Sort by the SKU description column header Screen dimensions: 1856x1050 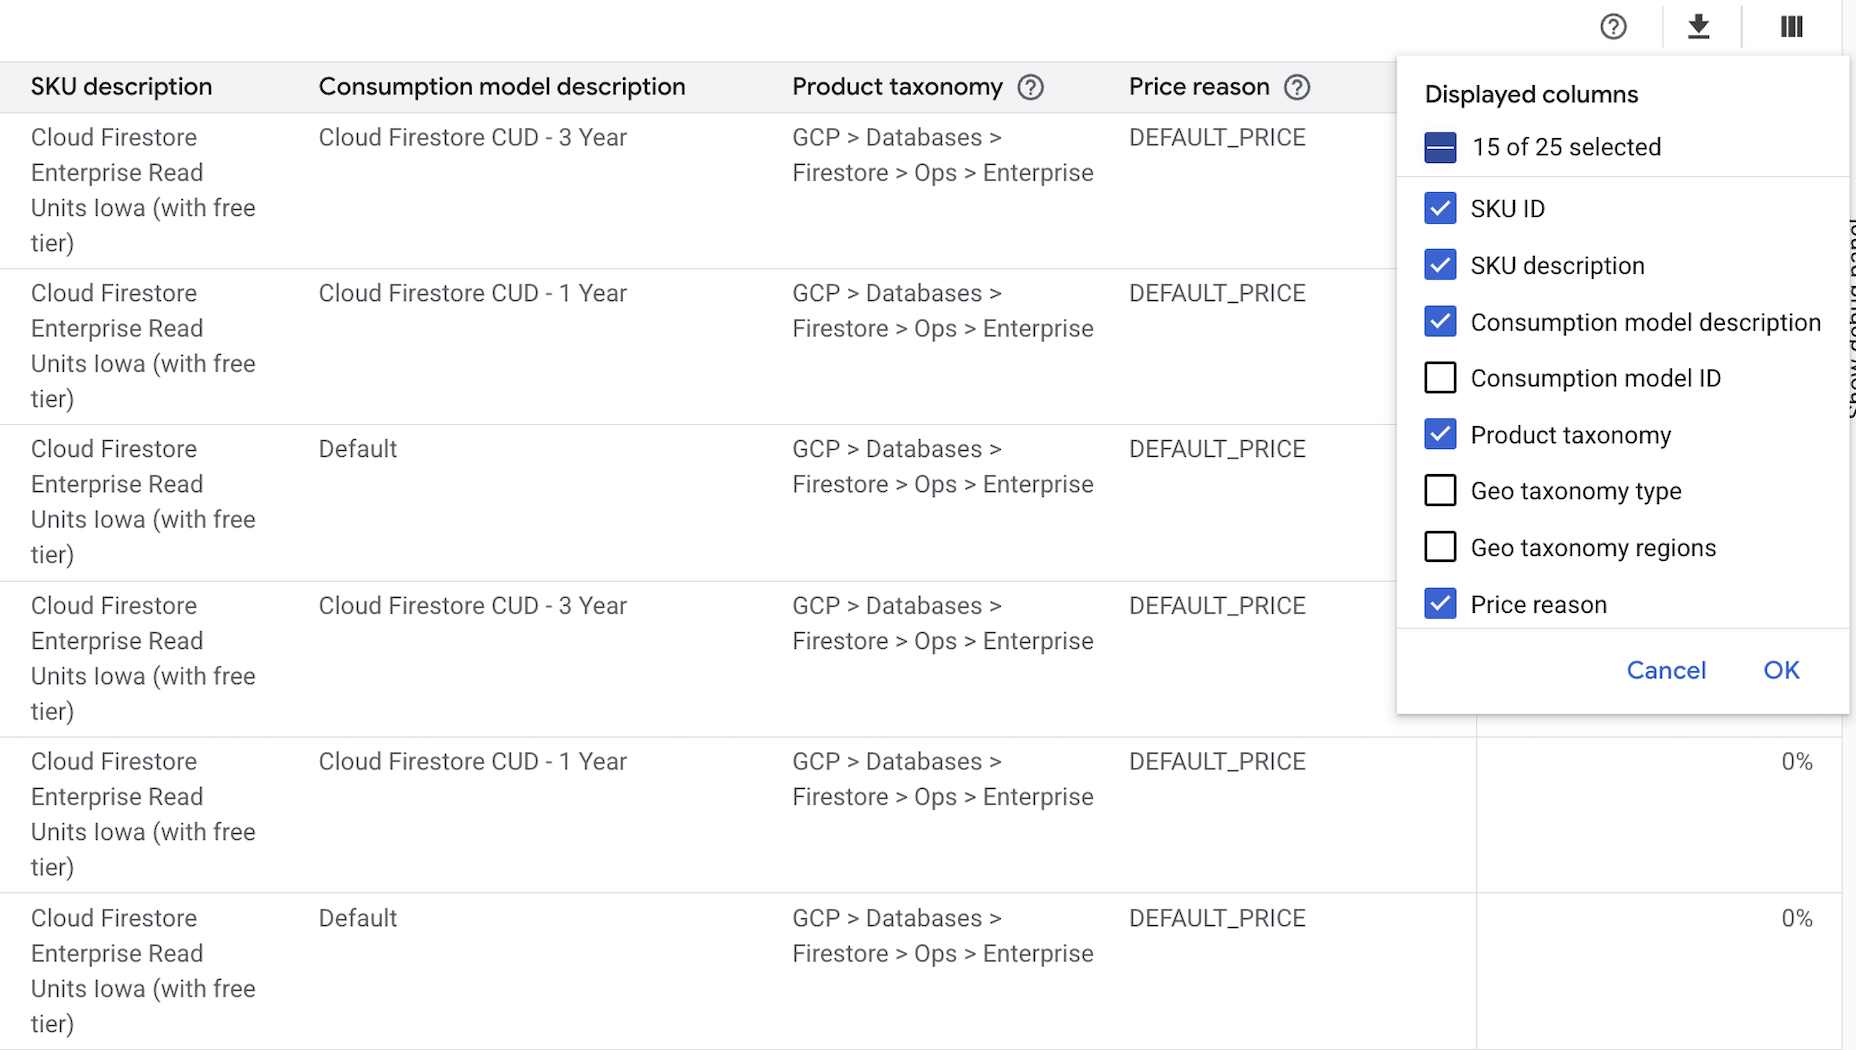click(x=121, y=87)
